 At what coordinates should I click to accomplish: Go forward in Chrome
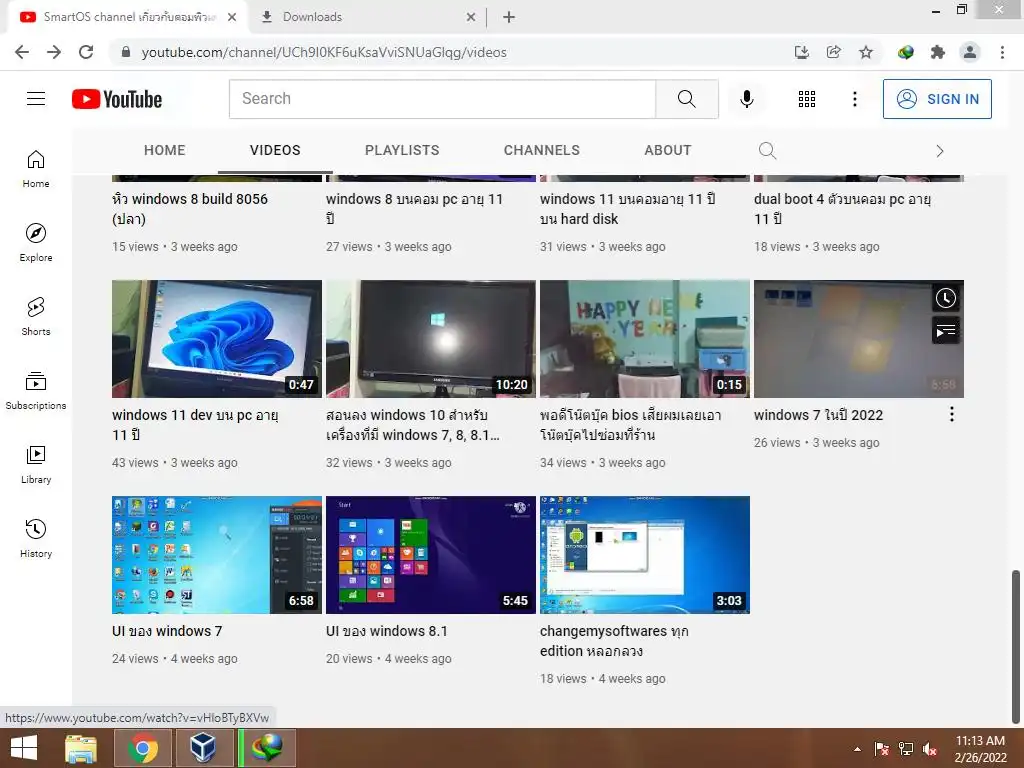pyautogui.click(x=54, y=52)
